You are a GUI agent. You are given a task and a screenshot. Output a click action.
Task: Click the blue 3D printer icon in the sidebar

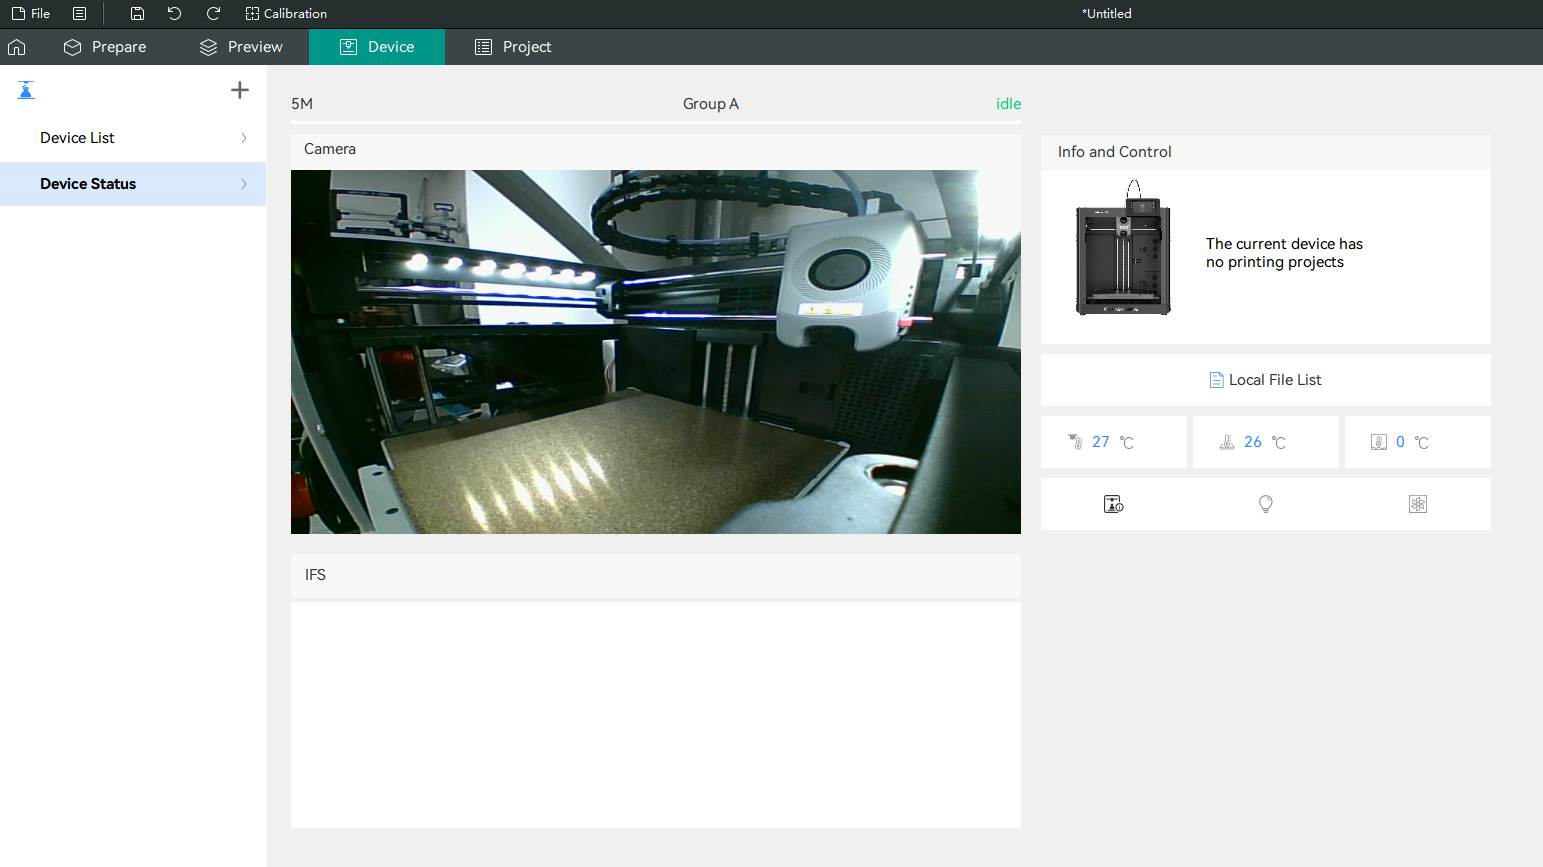[26, 90]
